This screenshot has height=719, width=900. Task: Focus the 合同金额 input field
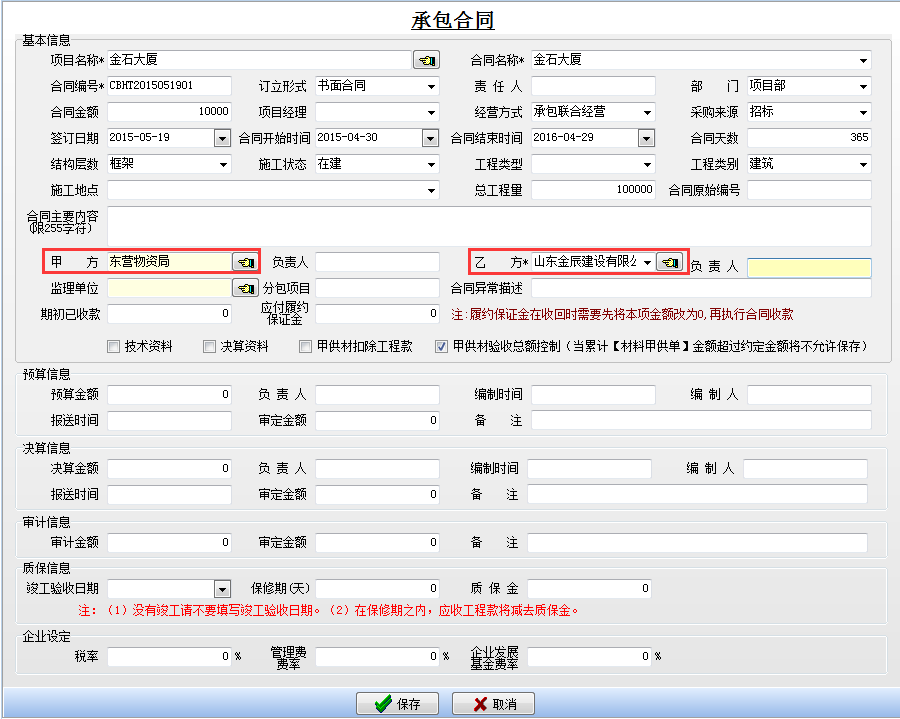pyautogui.click(x=169, y=112)
